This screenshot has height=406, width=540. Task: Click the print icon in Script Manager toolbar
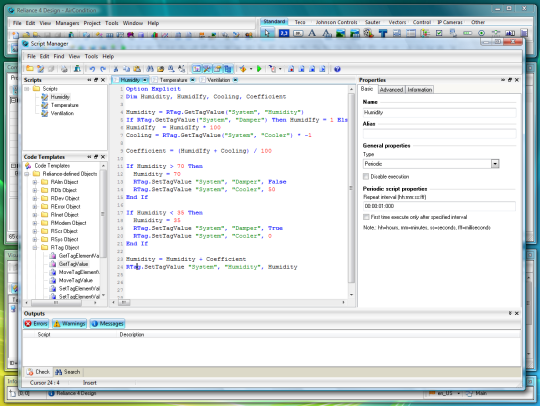tap(64, 69)
